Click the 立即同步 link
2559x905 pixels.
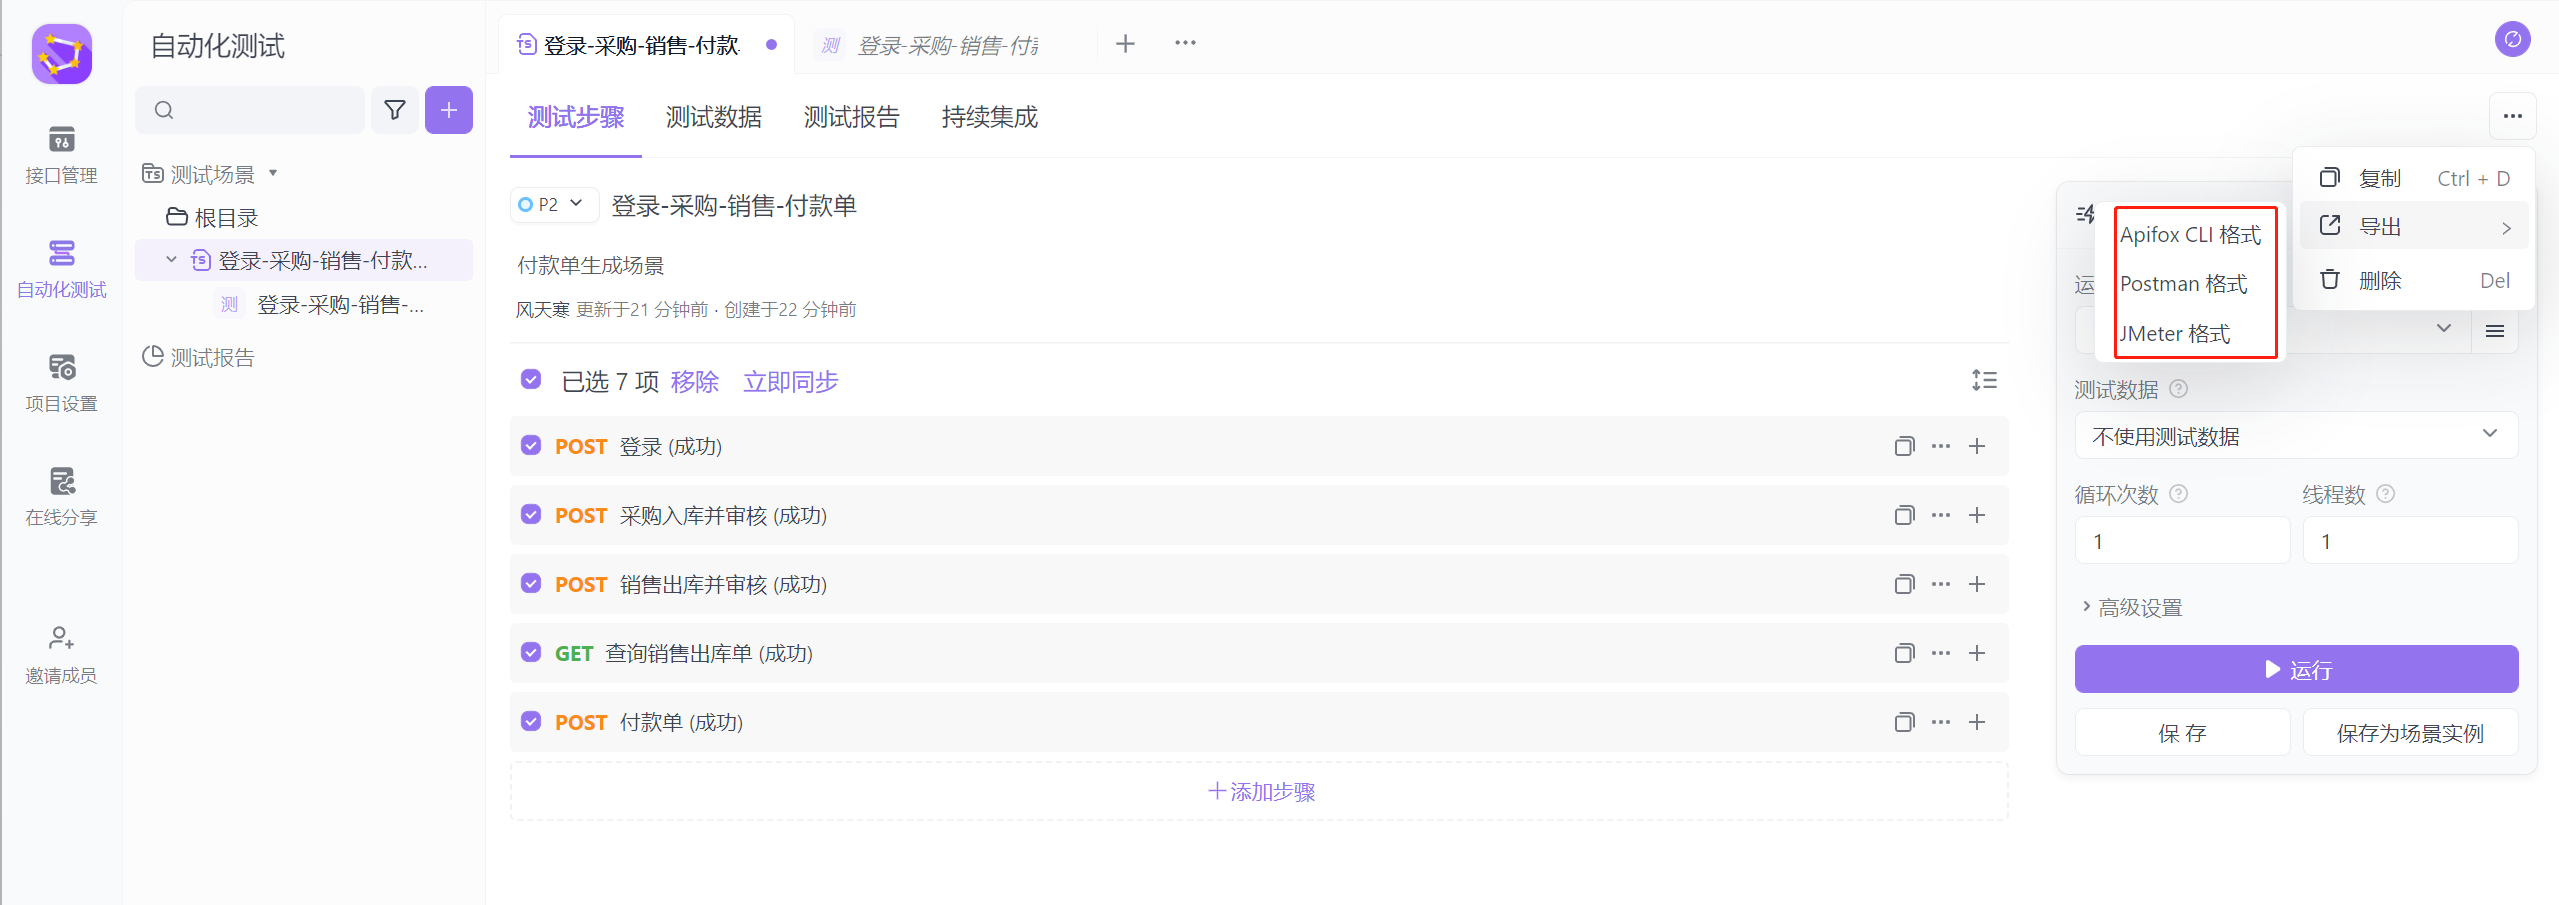point(790,381)
